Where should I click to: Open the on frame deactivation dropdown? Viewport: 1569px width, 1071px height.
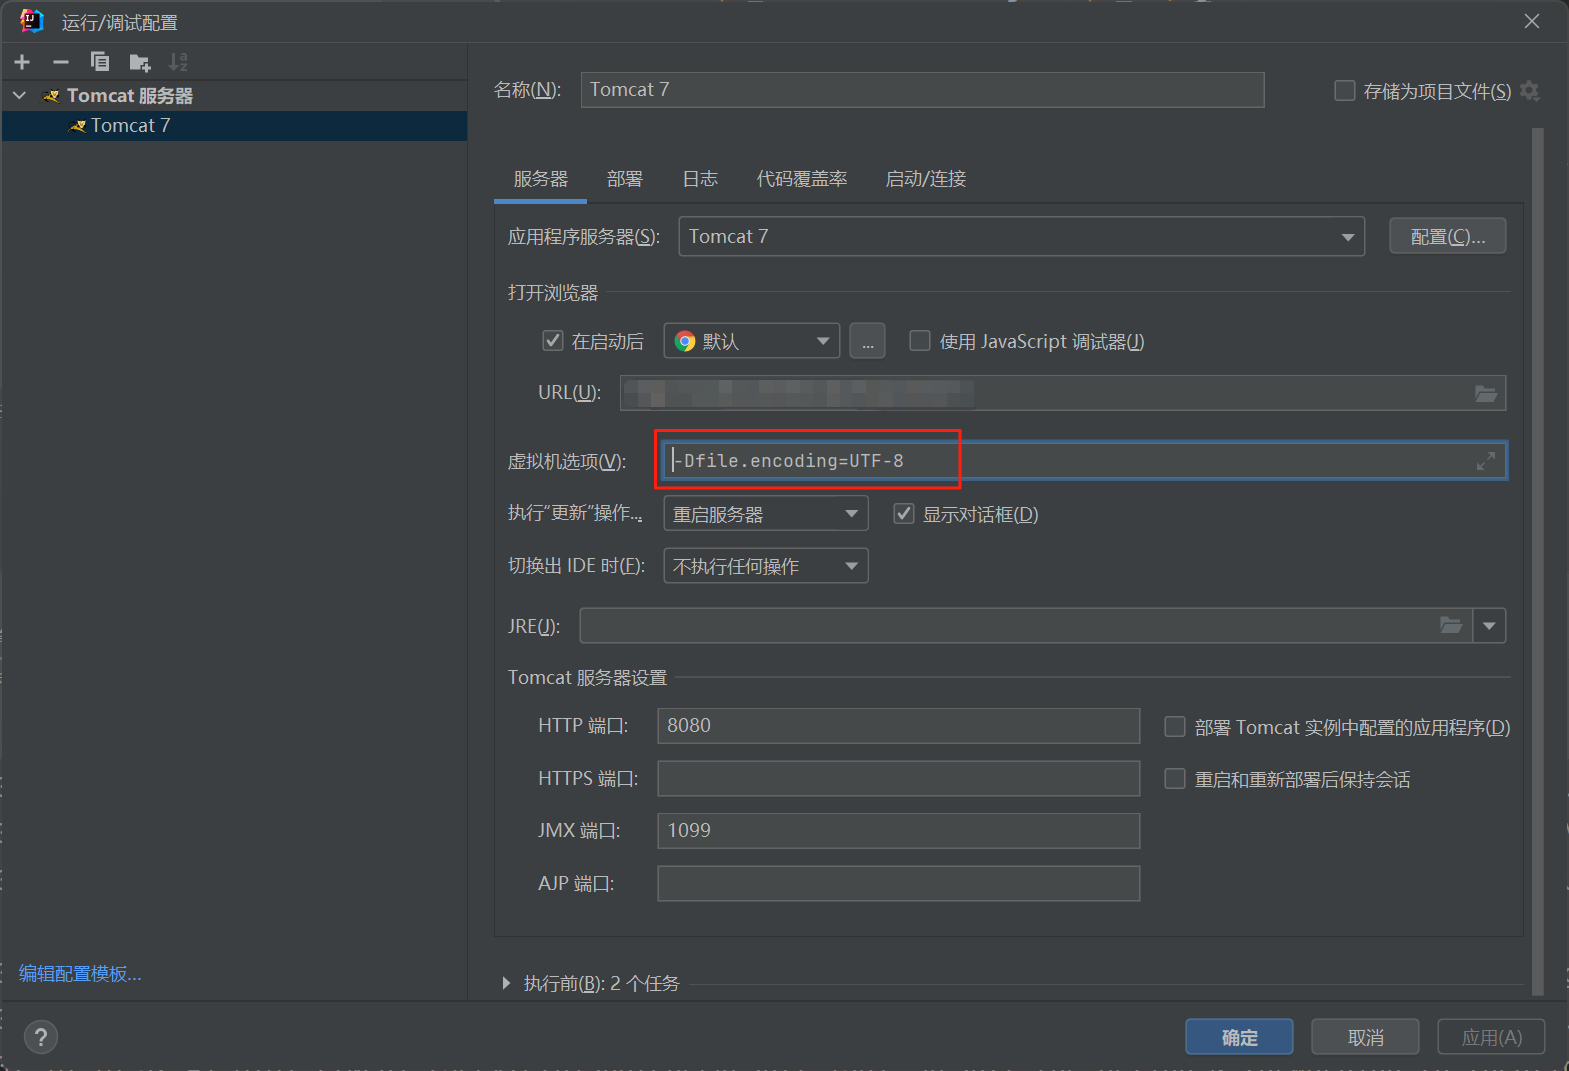766,566
